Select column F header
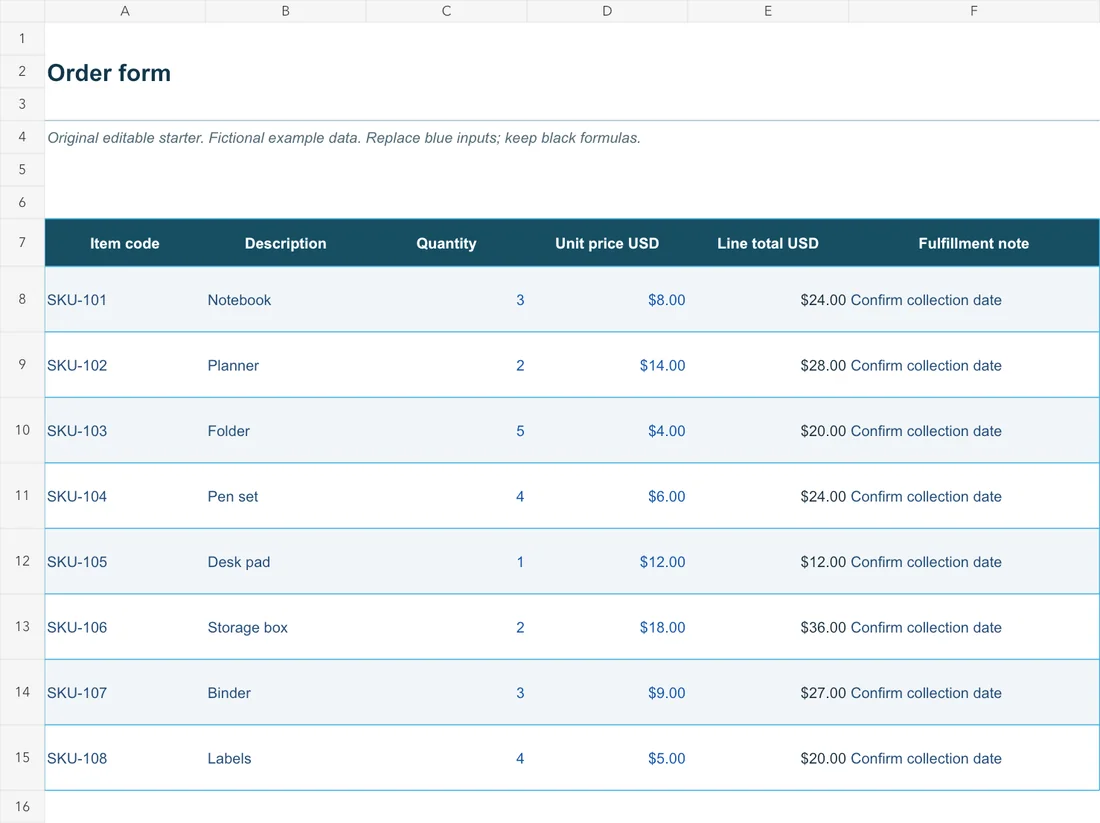1100x823 pixels. point(974,11)
